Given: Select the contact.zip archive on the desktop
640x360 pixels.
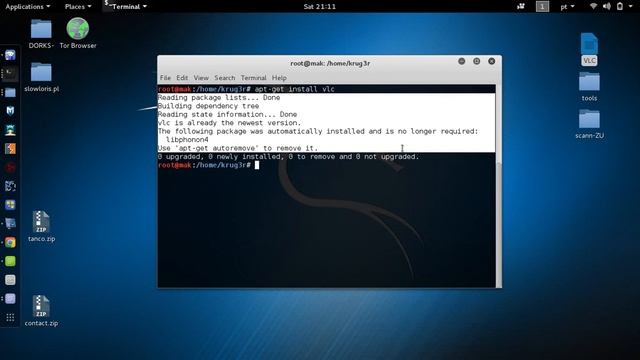Looking at the screenshot, I should tap(41, 311).
